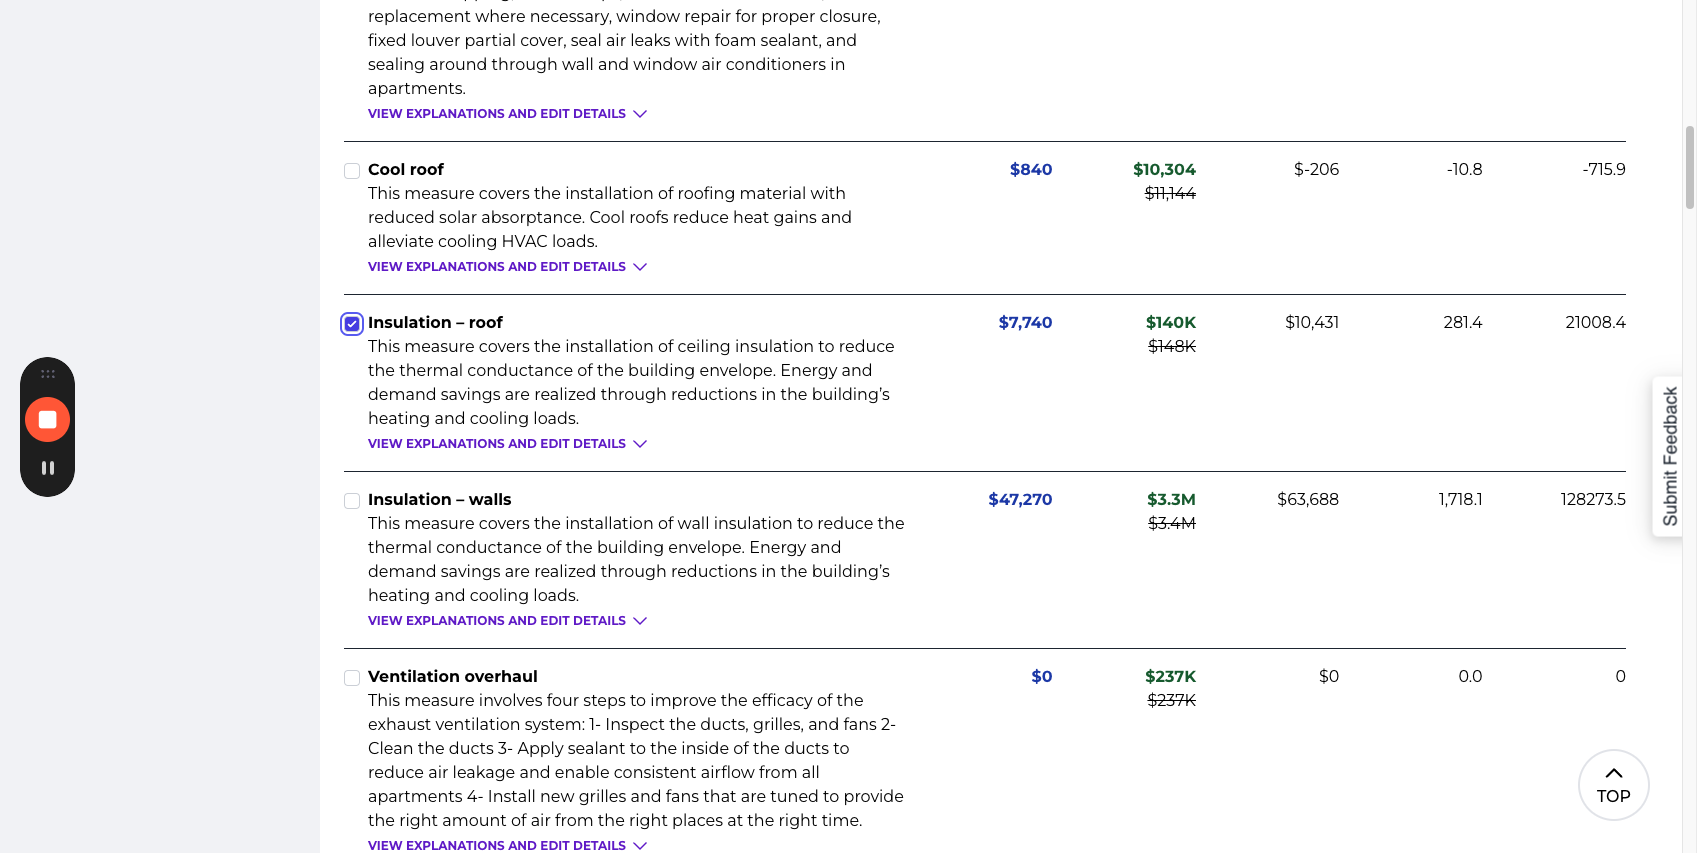Grab the recorder widget drag handle
This screenshot has height=853, width=1697.
[x=47, y=374]
